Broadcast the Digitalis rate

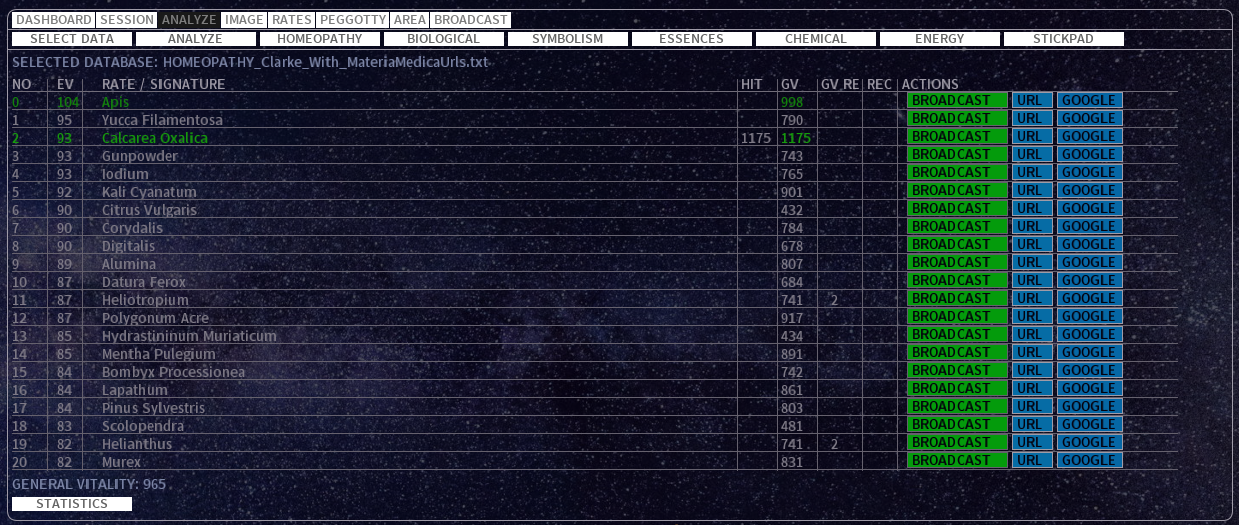tap(957, 244)
